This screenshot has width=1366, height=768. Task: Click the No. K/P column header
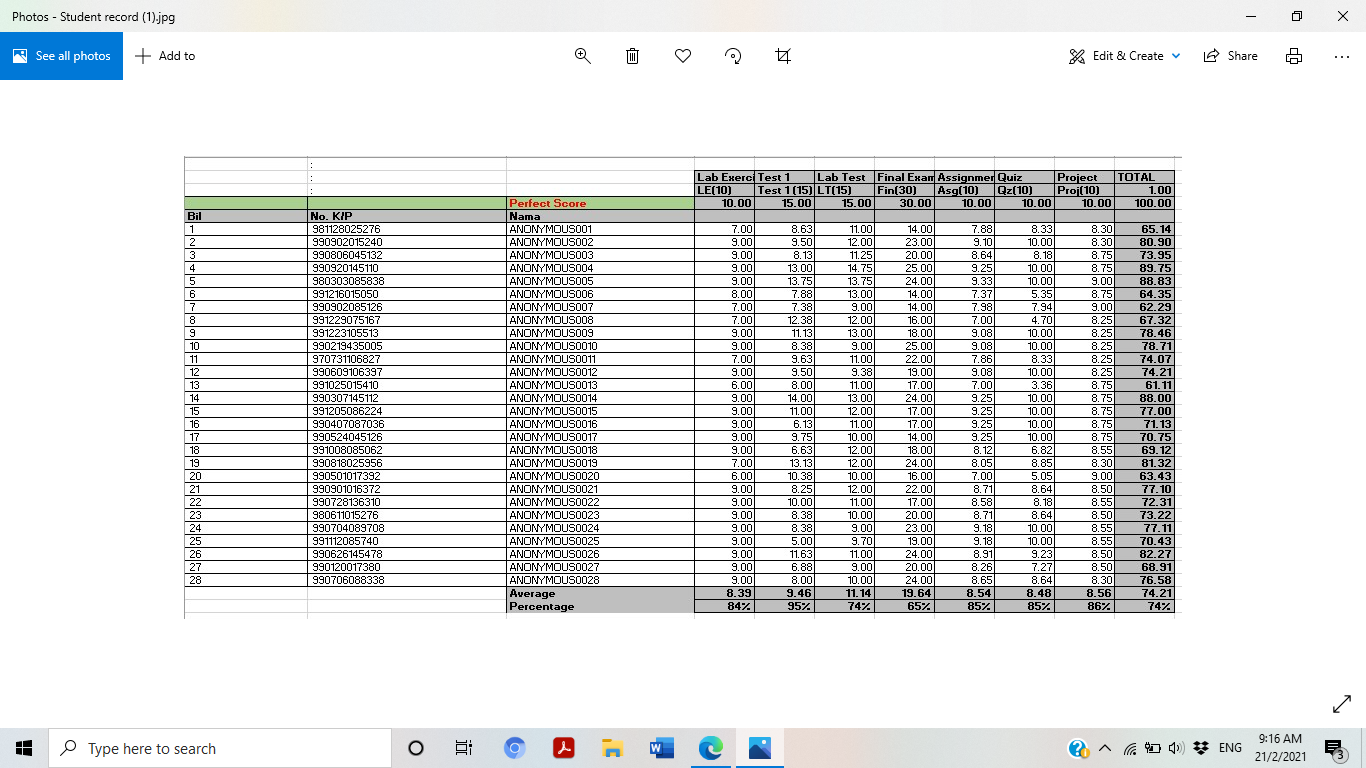point(332,216)
